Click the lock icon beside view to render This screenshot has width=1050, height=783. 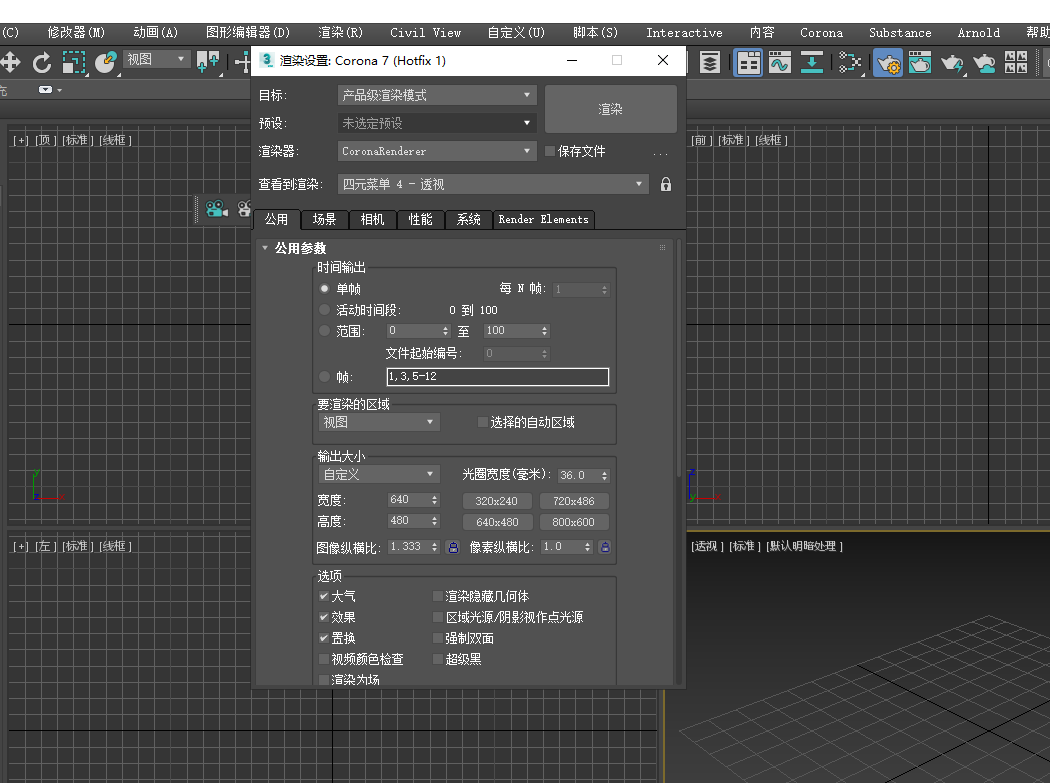[666, 184]
